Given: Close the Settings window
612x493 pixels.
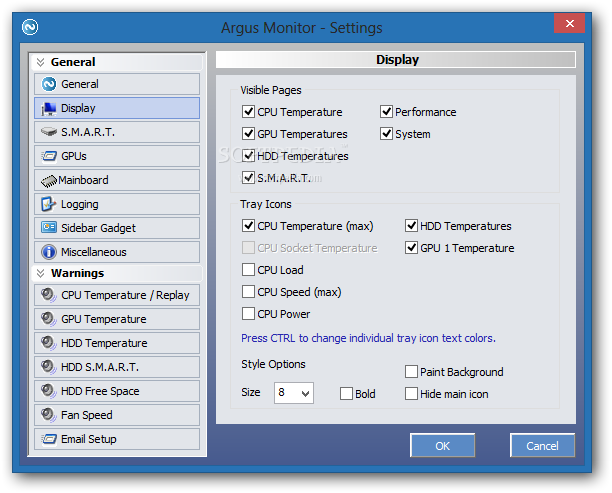Looking at the screenshot, I should click(569, 23).
